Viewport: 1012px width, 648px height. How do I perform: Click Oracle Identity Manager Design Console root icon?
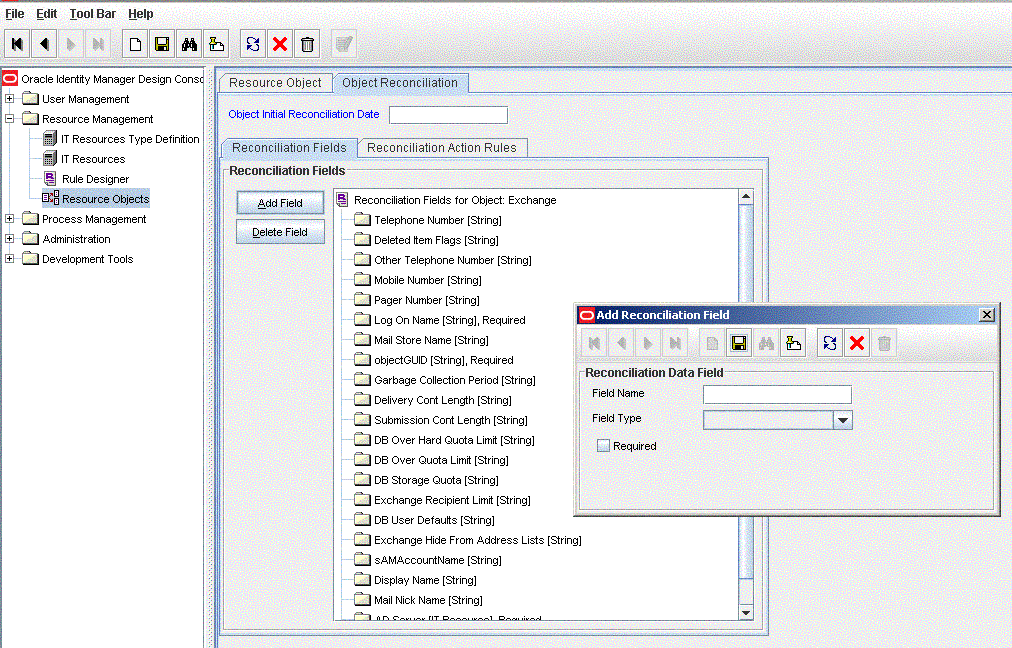tap(10, 79)
